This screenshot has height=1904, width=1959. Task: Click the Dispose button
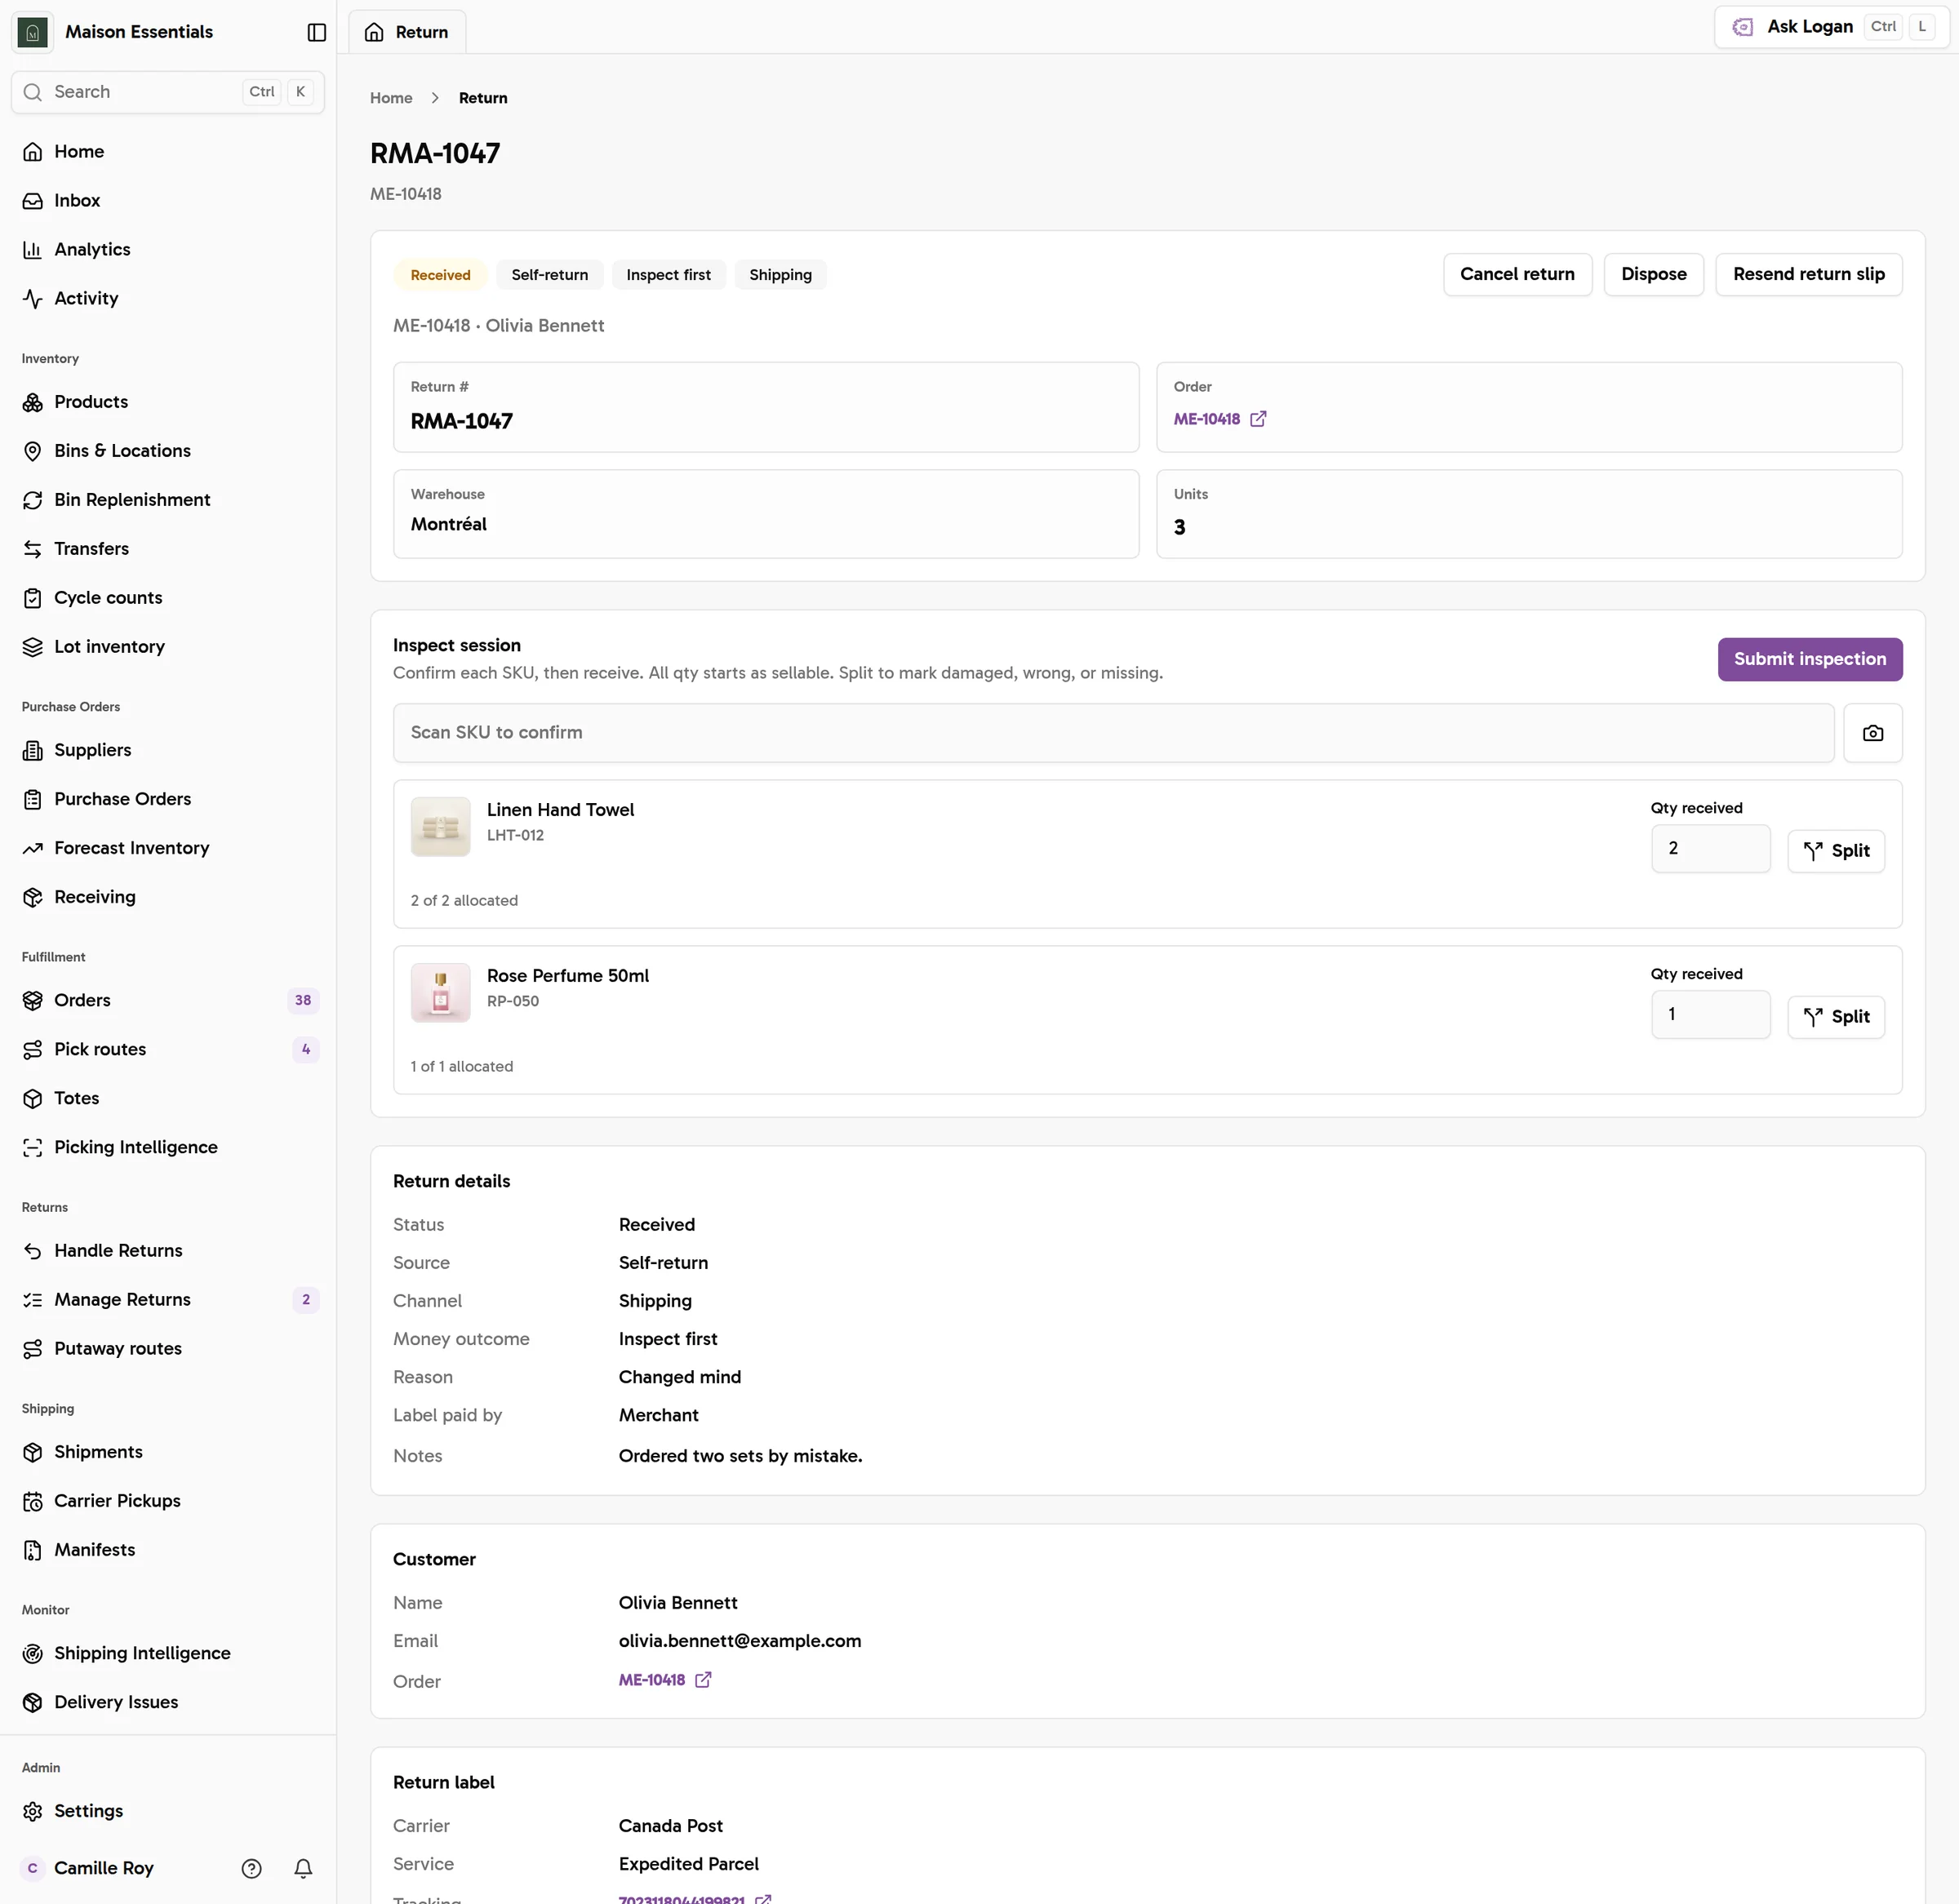tap(1653, 274)
